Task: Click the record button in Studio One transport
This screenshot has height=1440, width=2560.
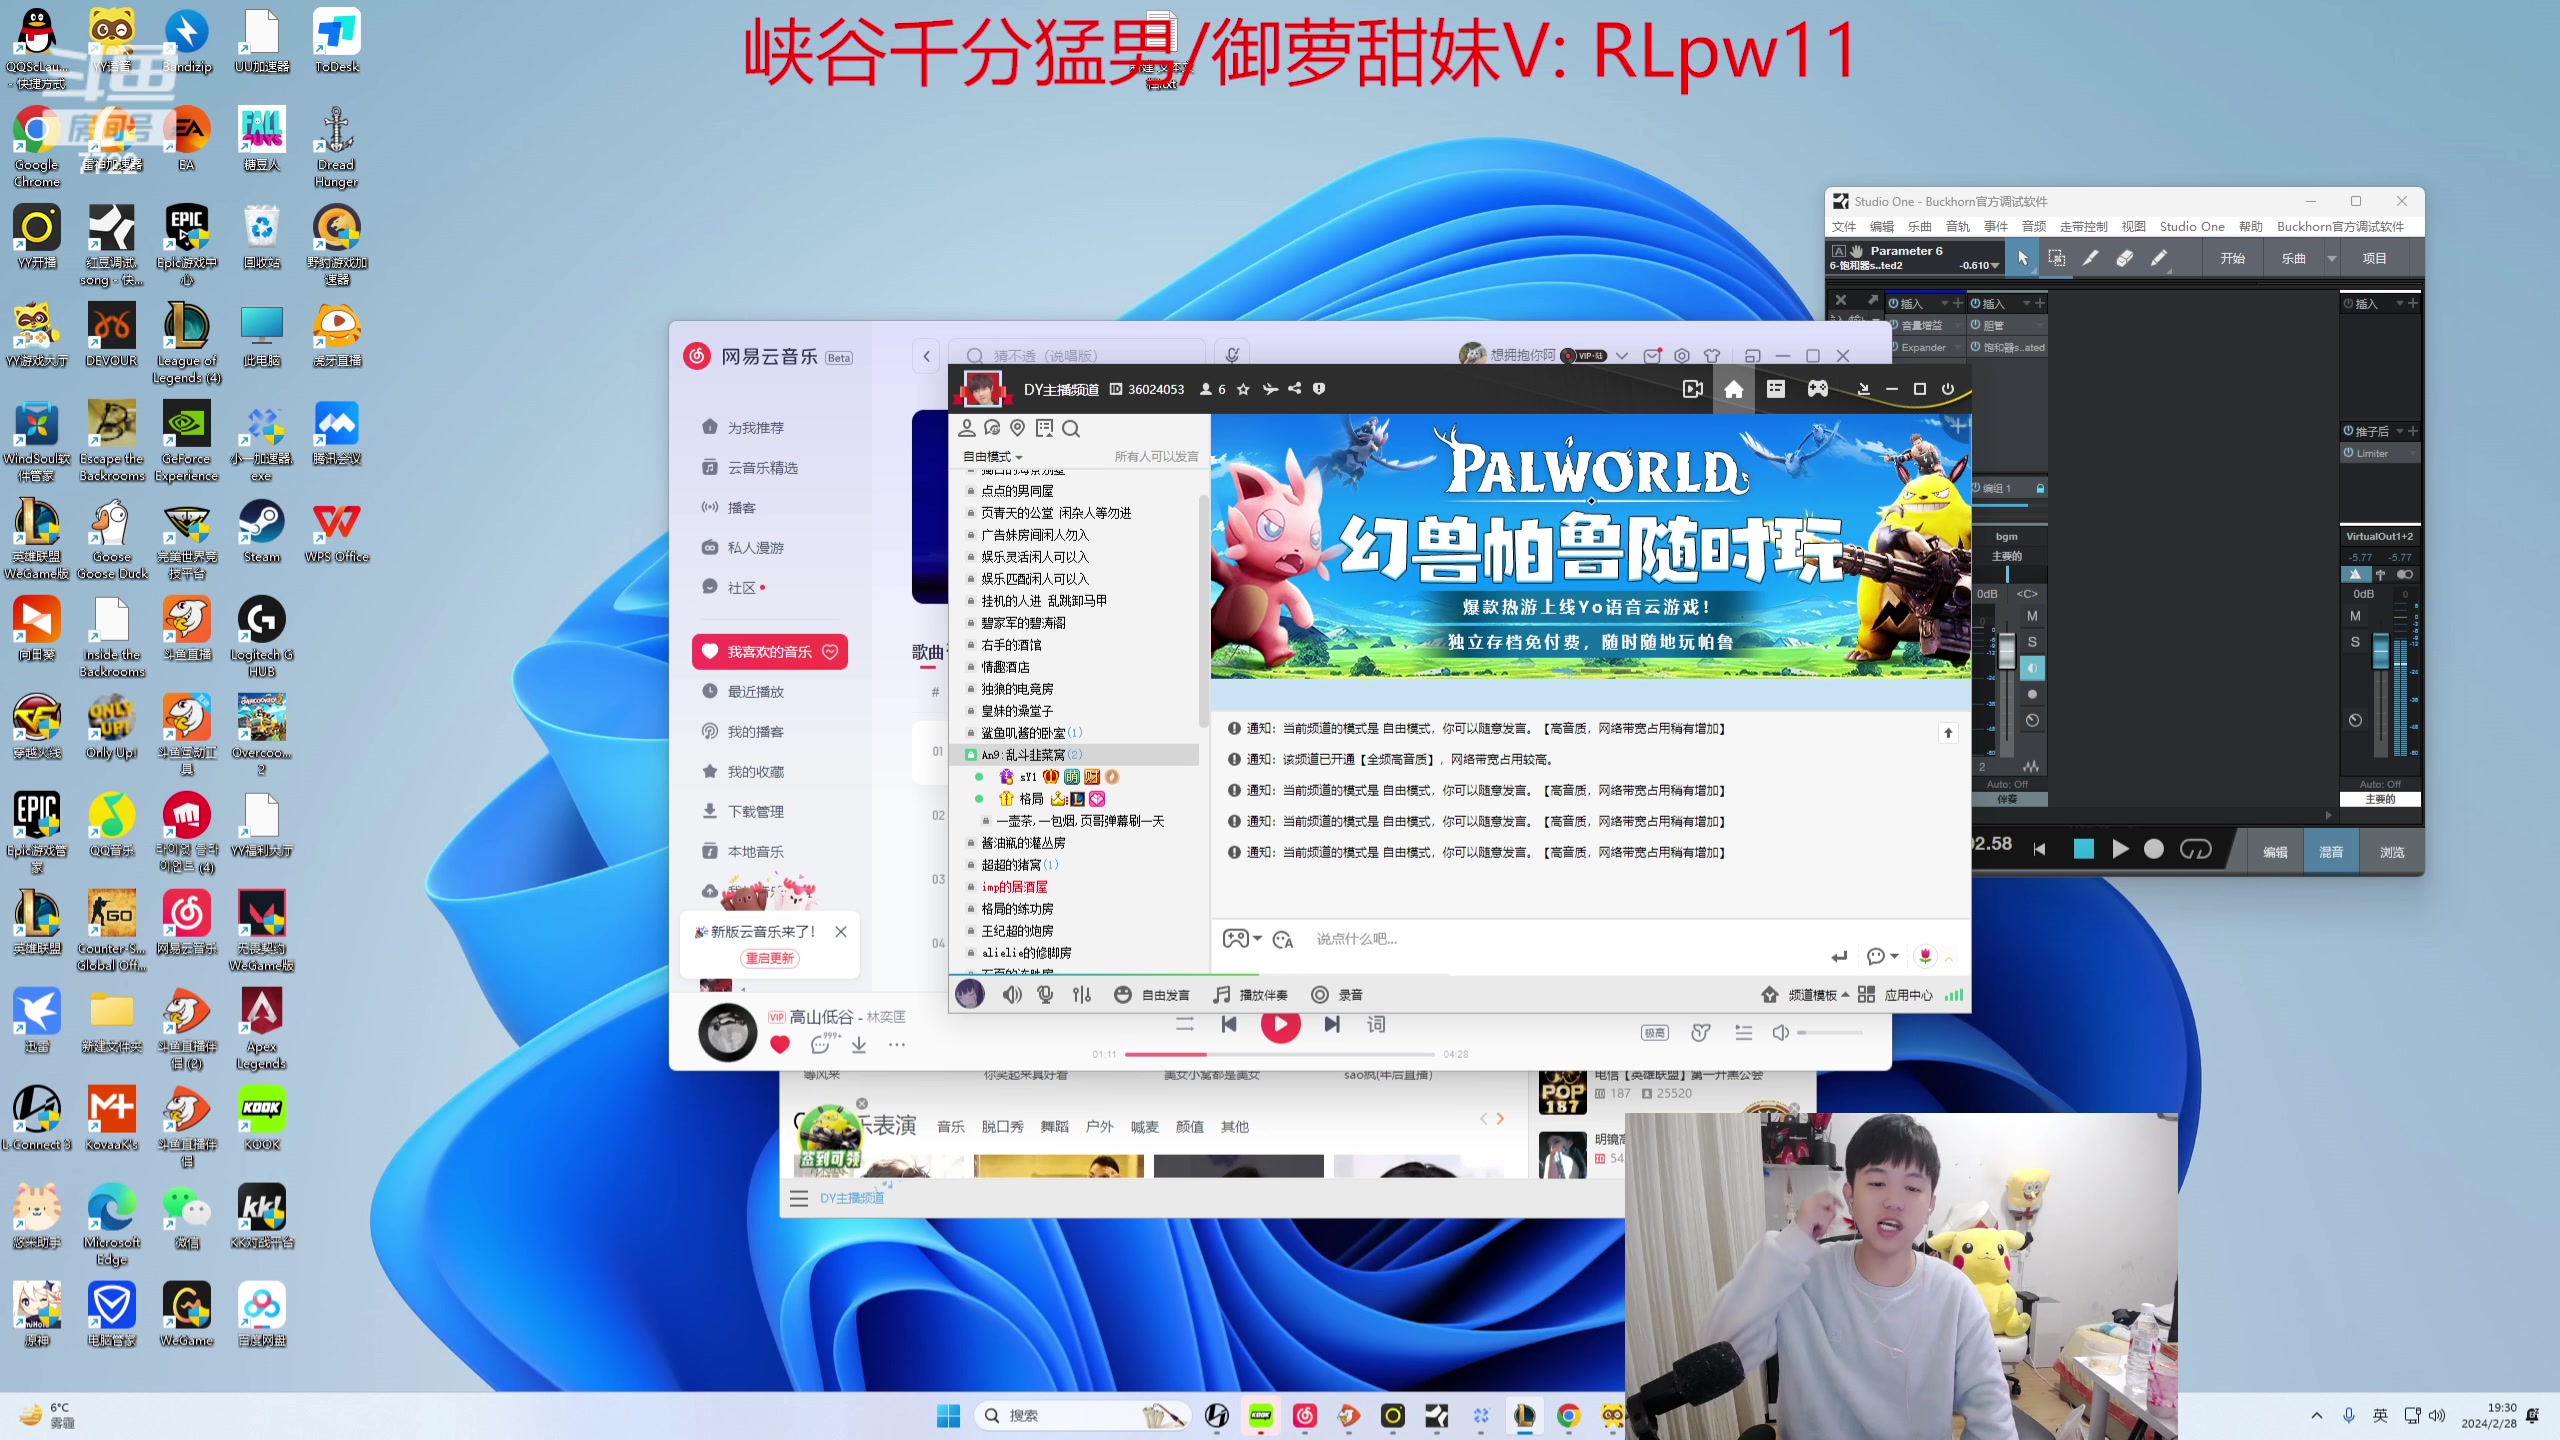Action: click(2153, 848)
